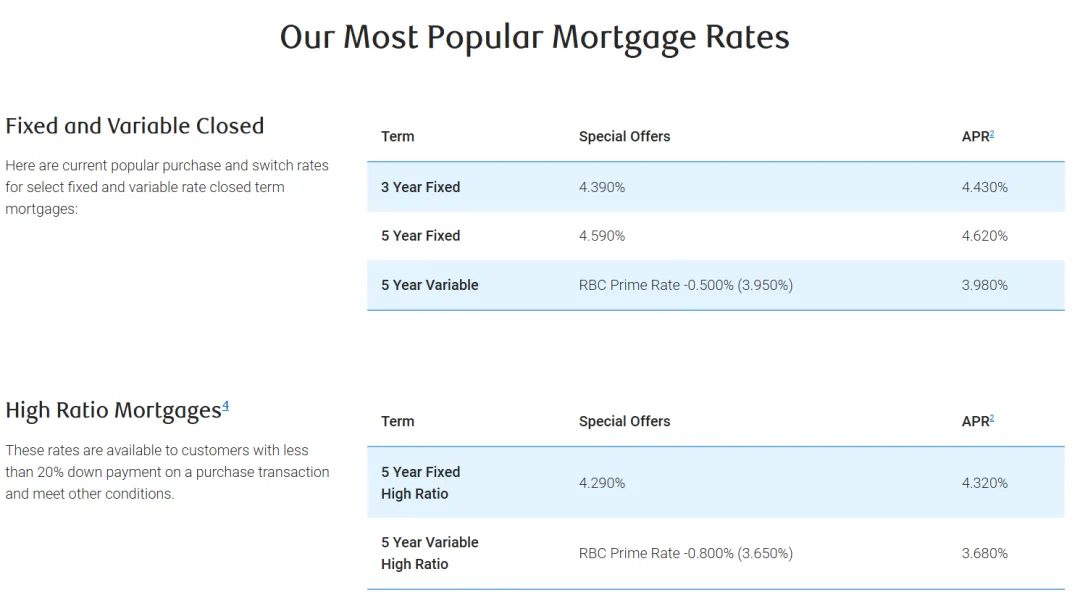
Task: Open the APR footnote 2 in the High Ratio Mortgages table
Action: tap(992, 419)
